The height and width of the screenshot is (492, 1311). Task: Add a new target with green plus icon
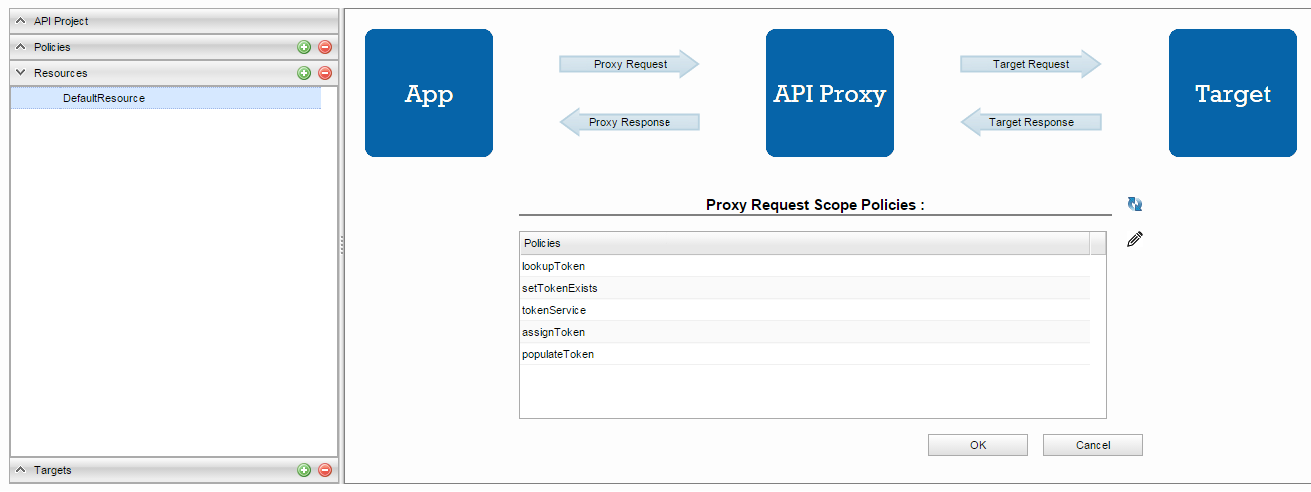click(304, 470)
